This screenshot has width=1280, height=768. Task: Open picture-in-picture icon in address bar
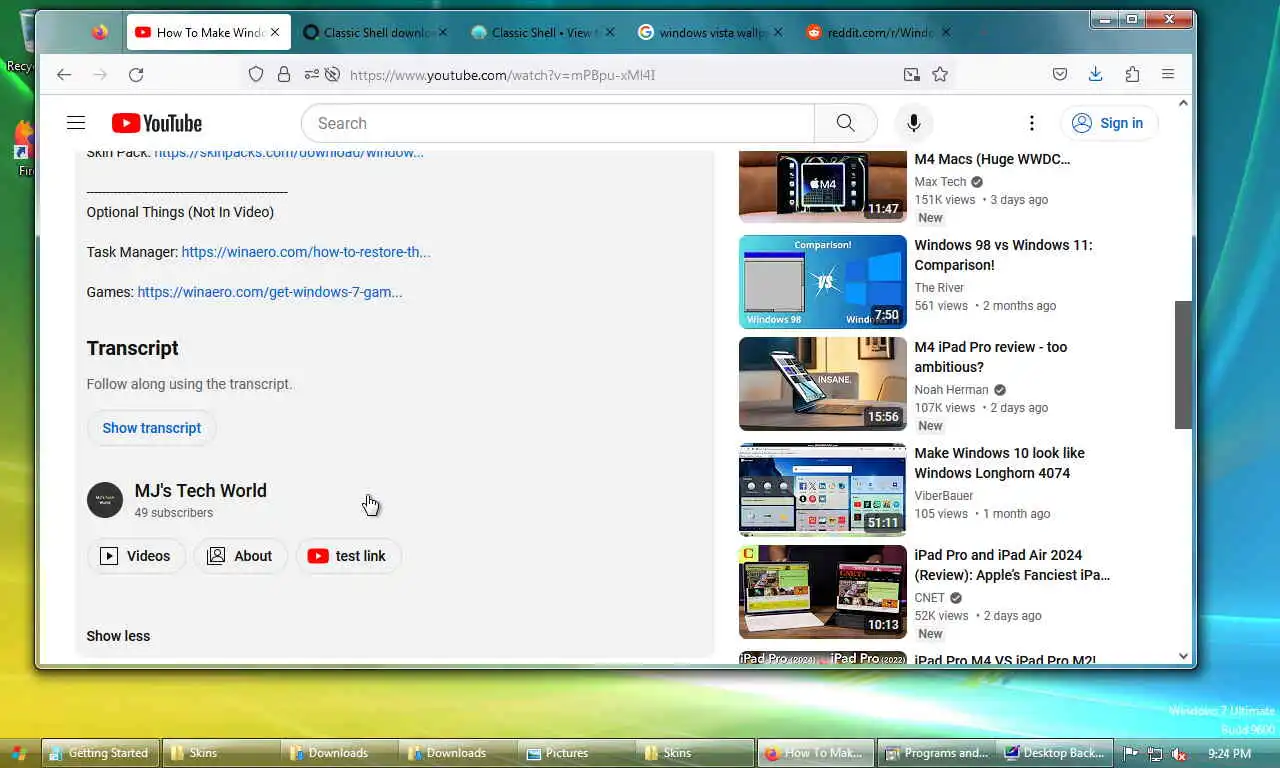(x=911, y=74)
